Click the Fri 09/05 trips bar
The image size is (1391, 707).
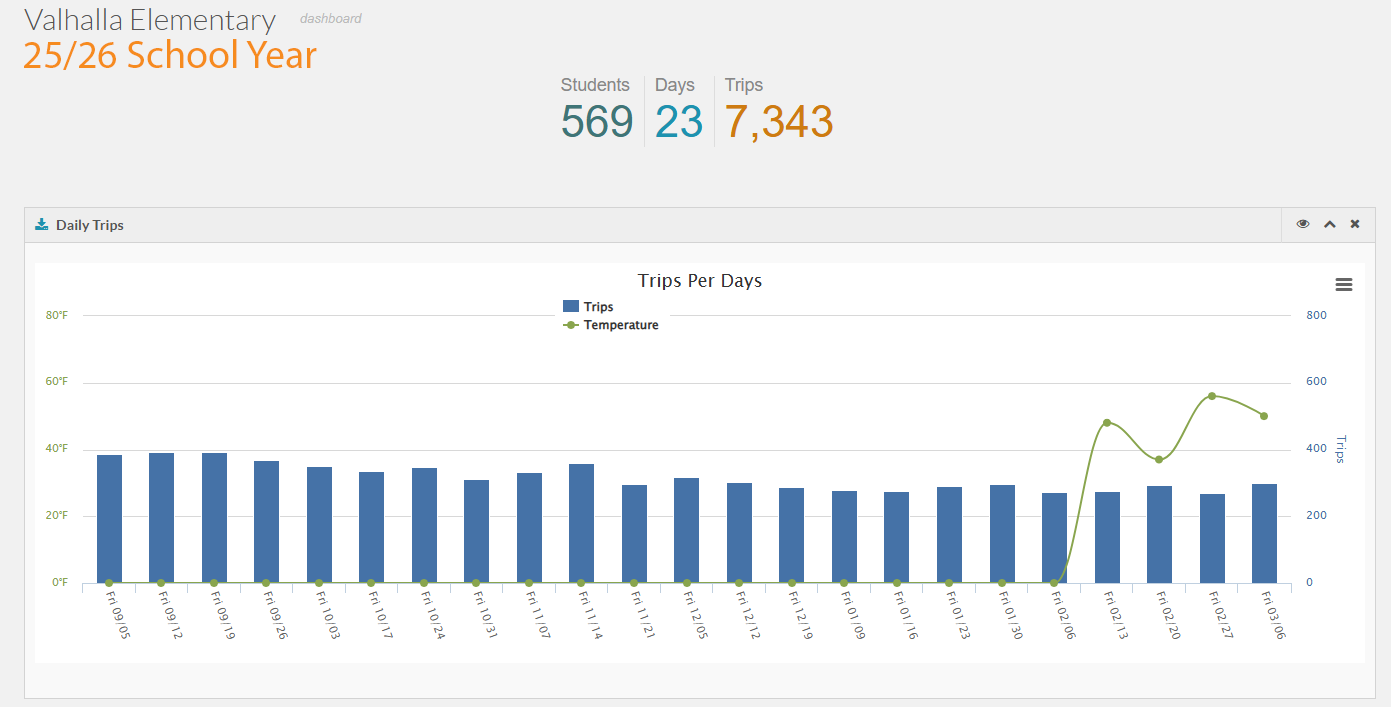pyautogui.click(x=109, y=518)
